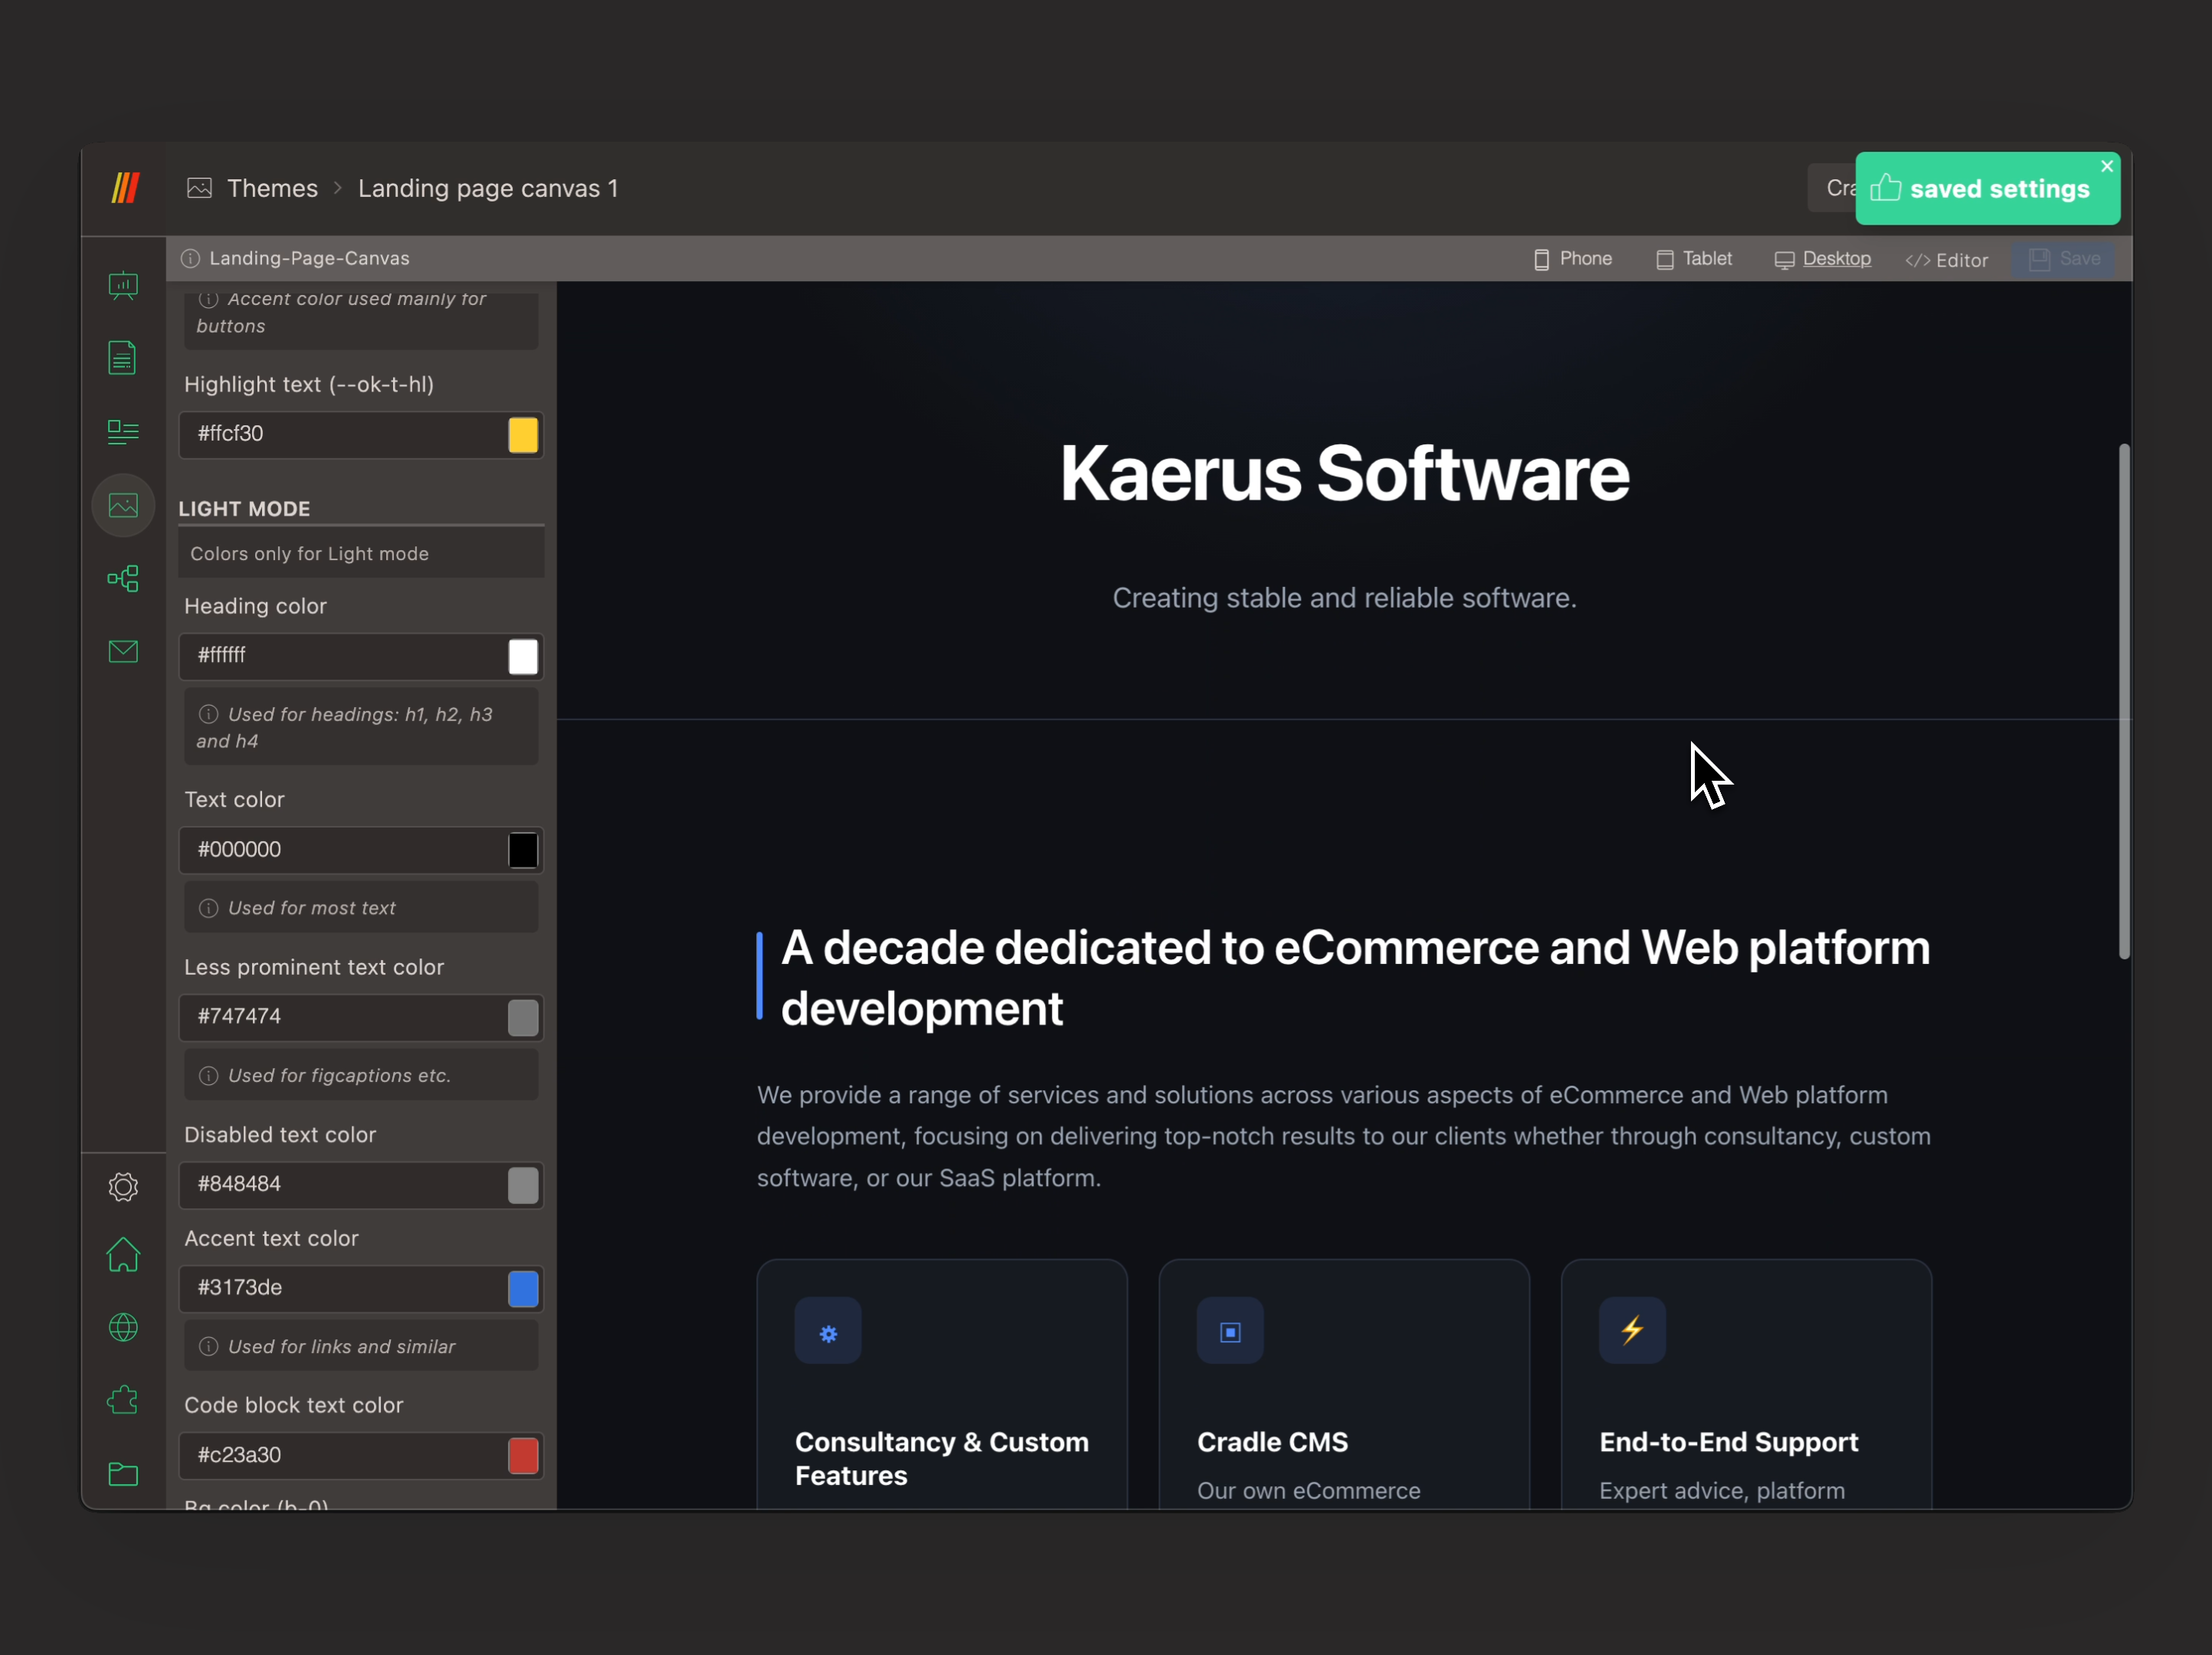Viewport: 2212px width, 1655px height.
Task: Open the code Editor
Action: 1947,260
